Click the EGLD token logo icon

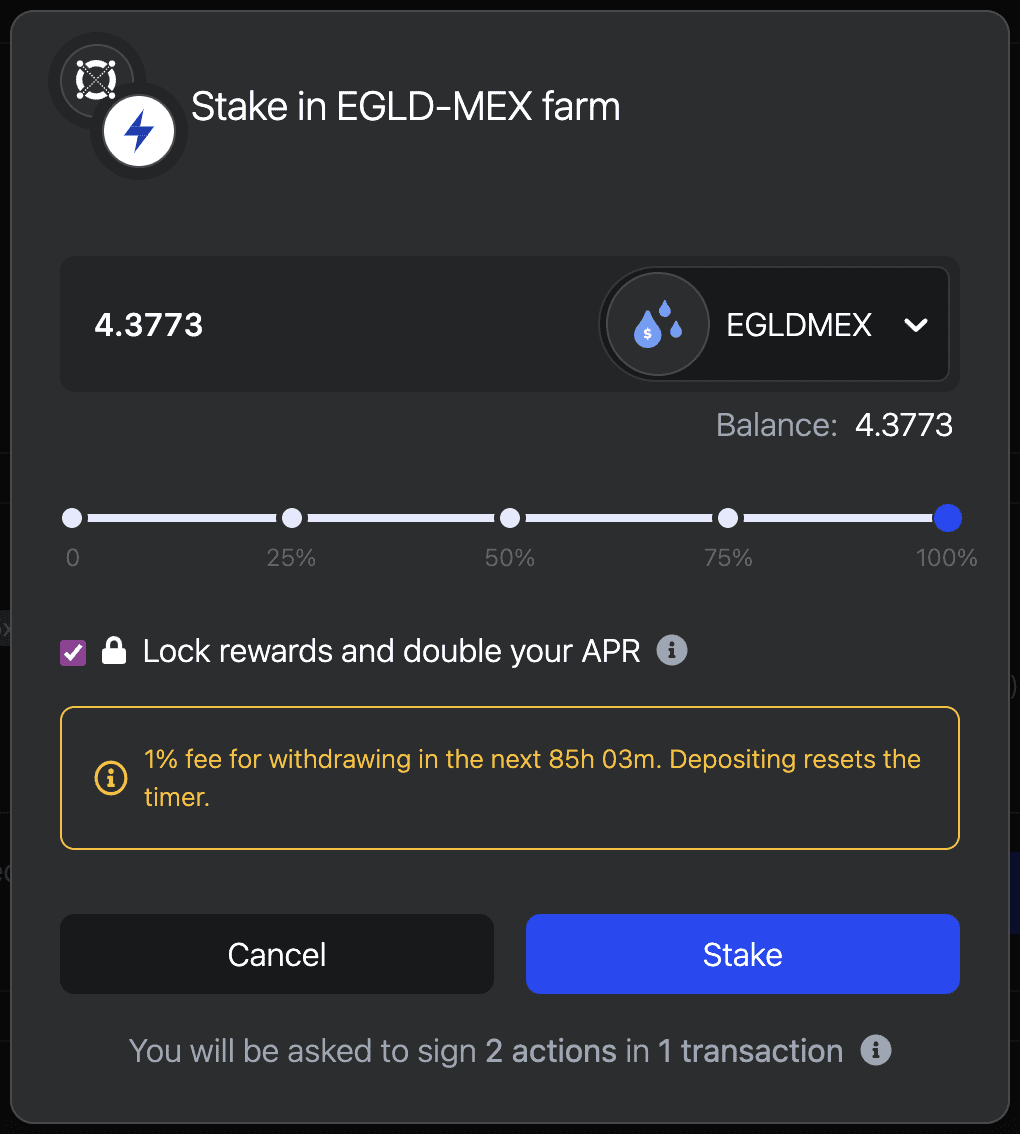click(96, 80)
